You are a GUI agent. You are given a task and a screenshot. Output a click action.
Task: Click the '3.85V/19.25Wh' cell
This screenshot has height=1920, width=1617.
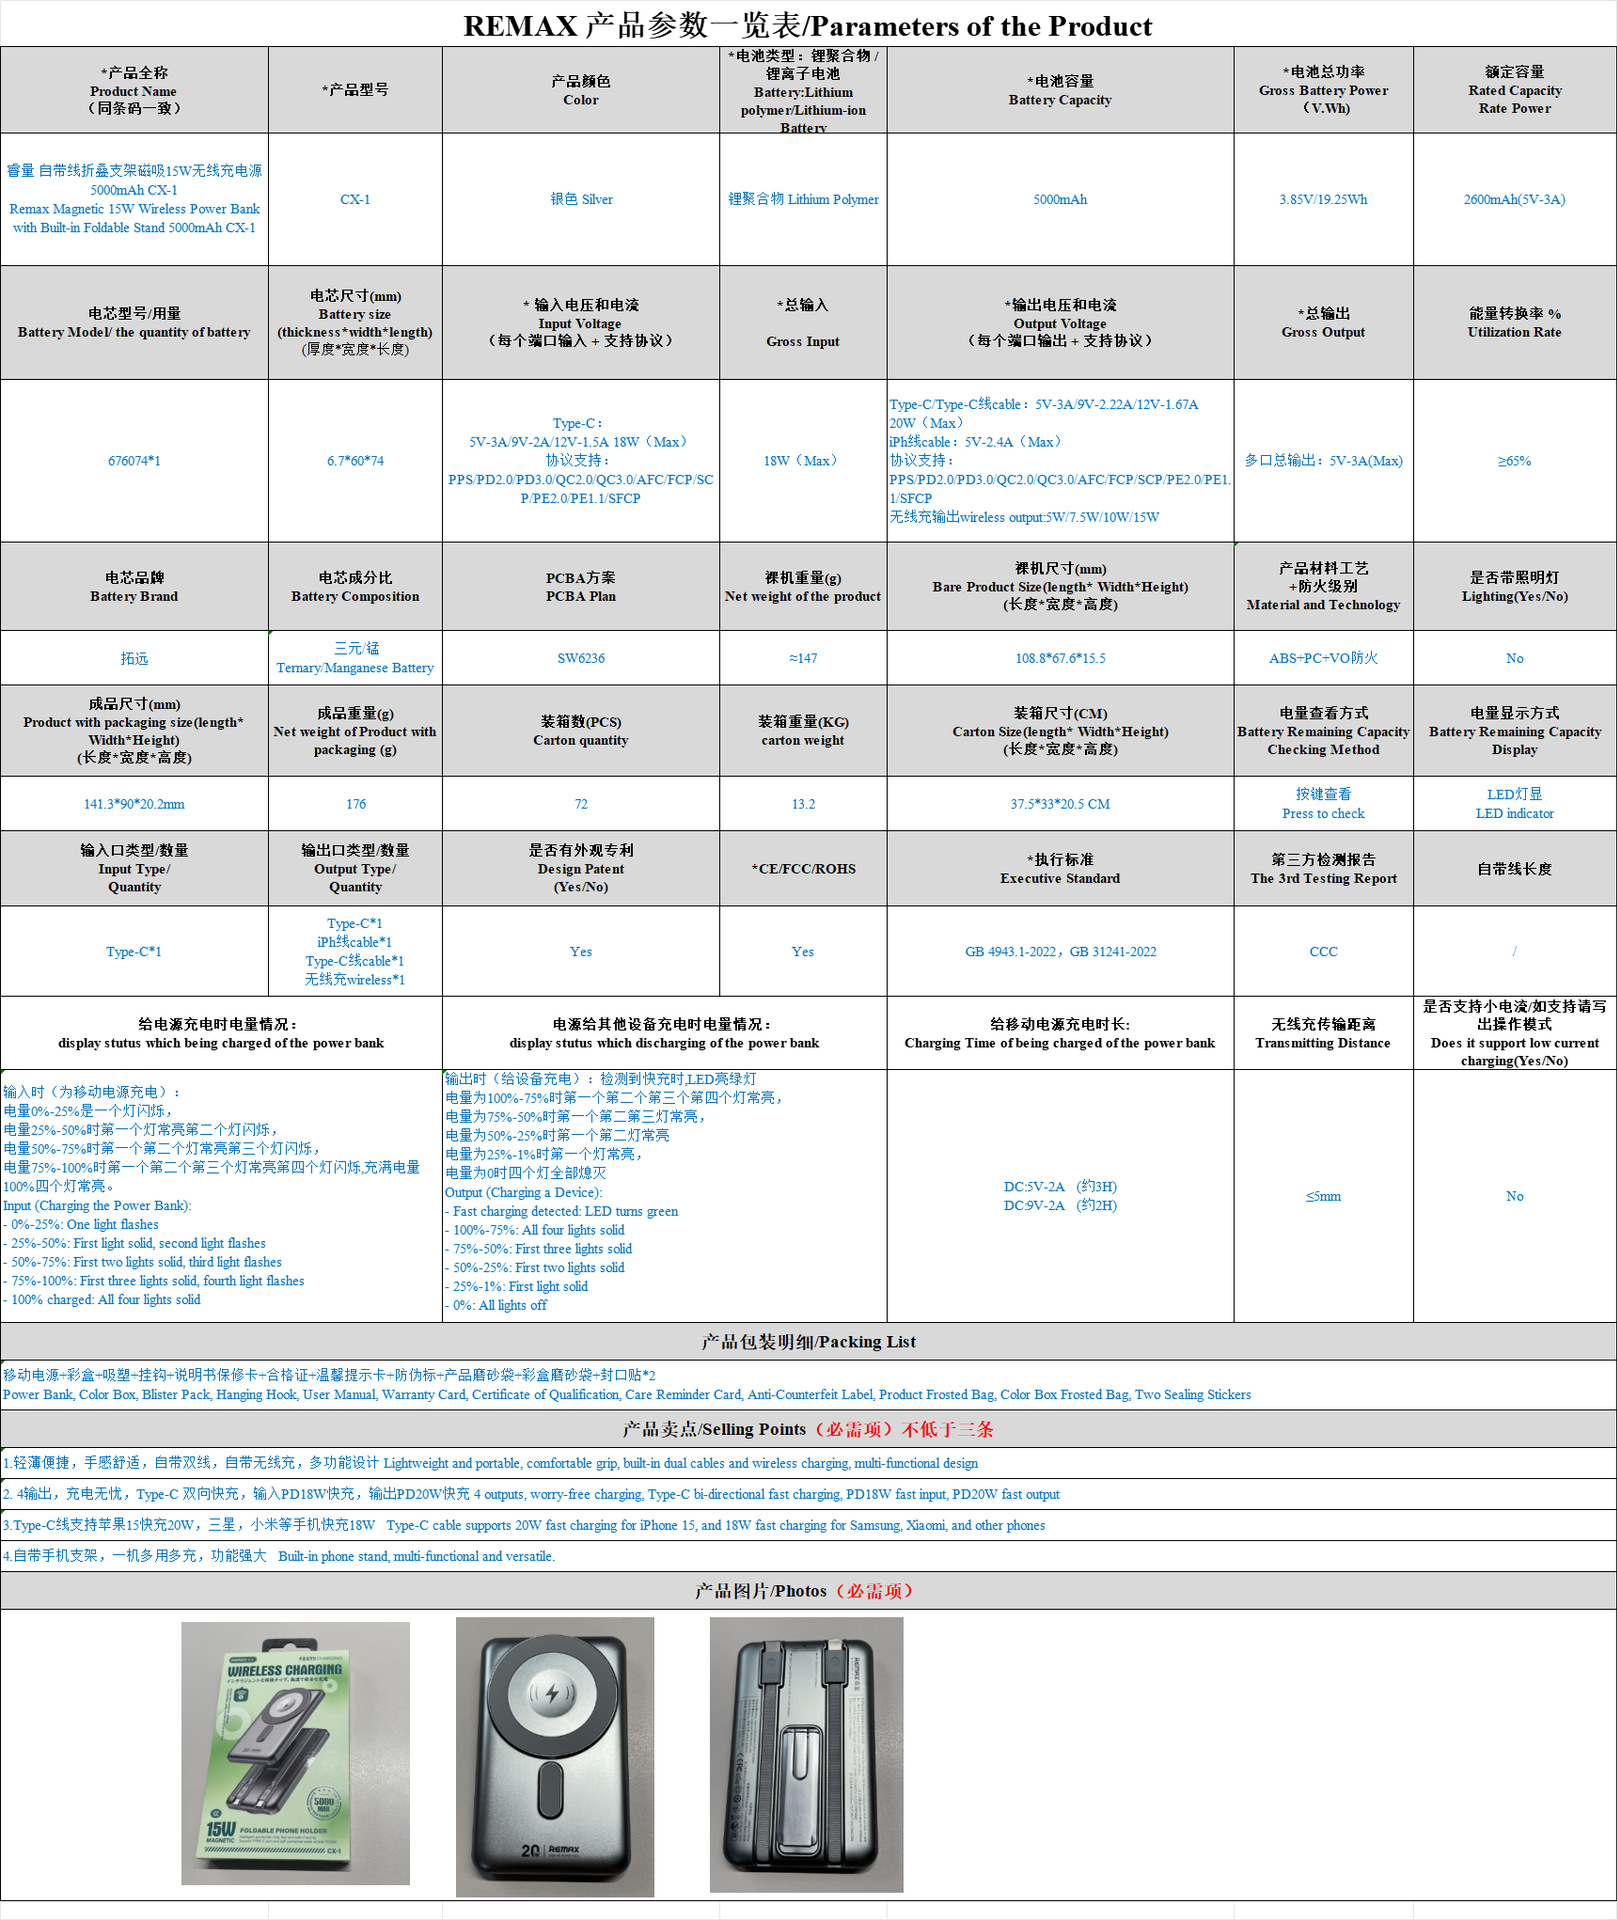click(x=1323, y=199)
